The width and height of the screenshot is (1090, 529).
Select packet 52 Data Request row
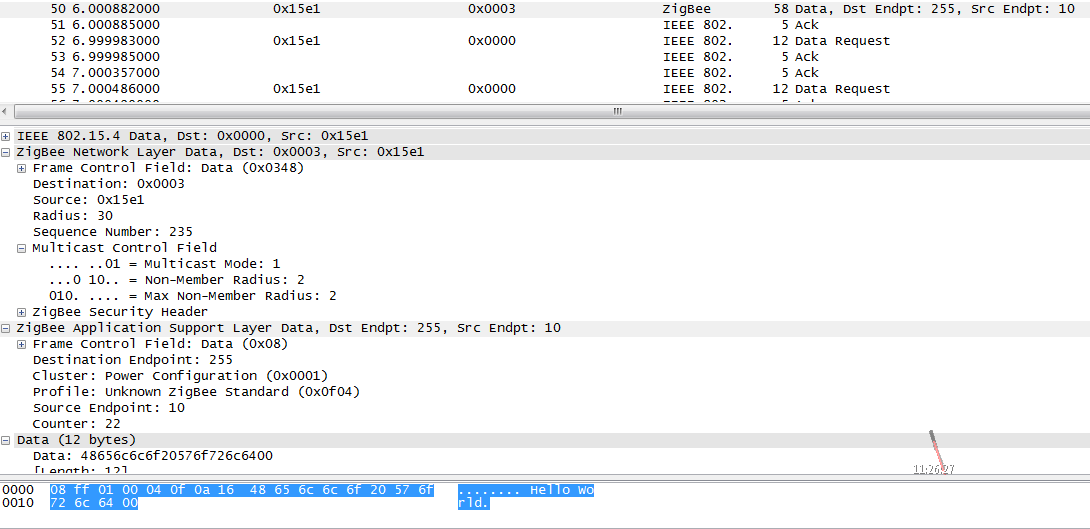[545, 41]
